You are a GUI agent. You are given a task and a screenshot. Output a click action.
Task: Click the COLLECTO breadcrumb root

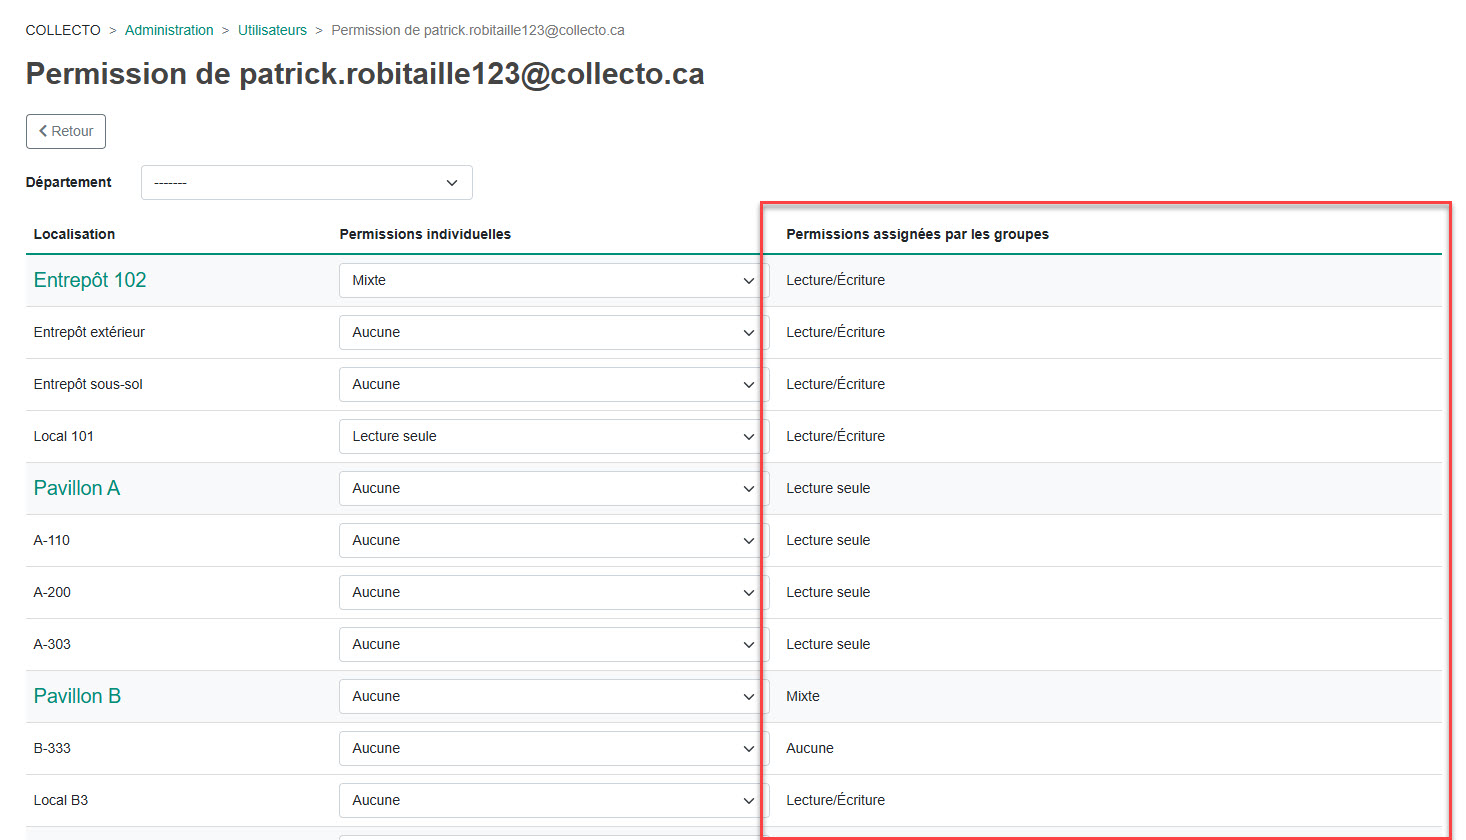(x=63, y=30)
